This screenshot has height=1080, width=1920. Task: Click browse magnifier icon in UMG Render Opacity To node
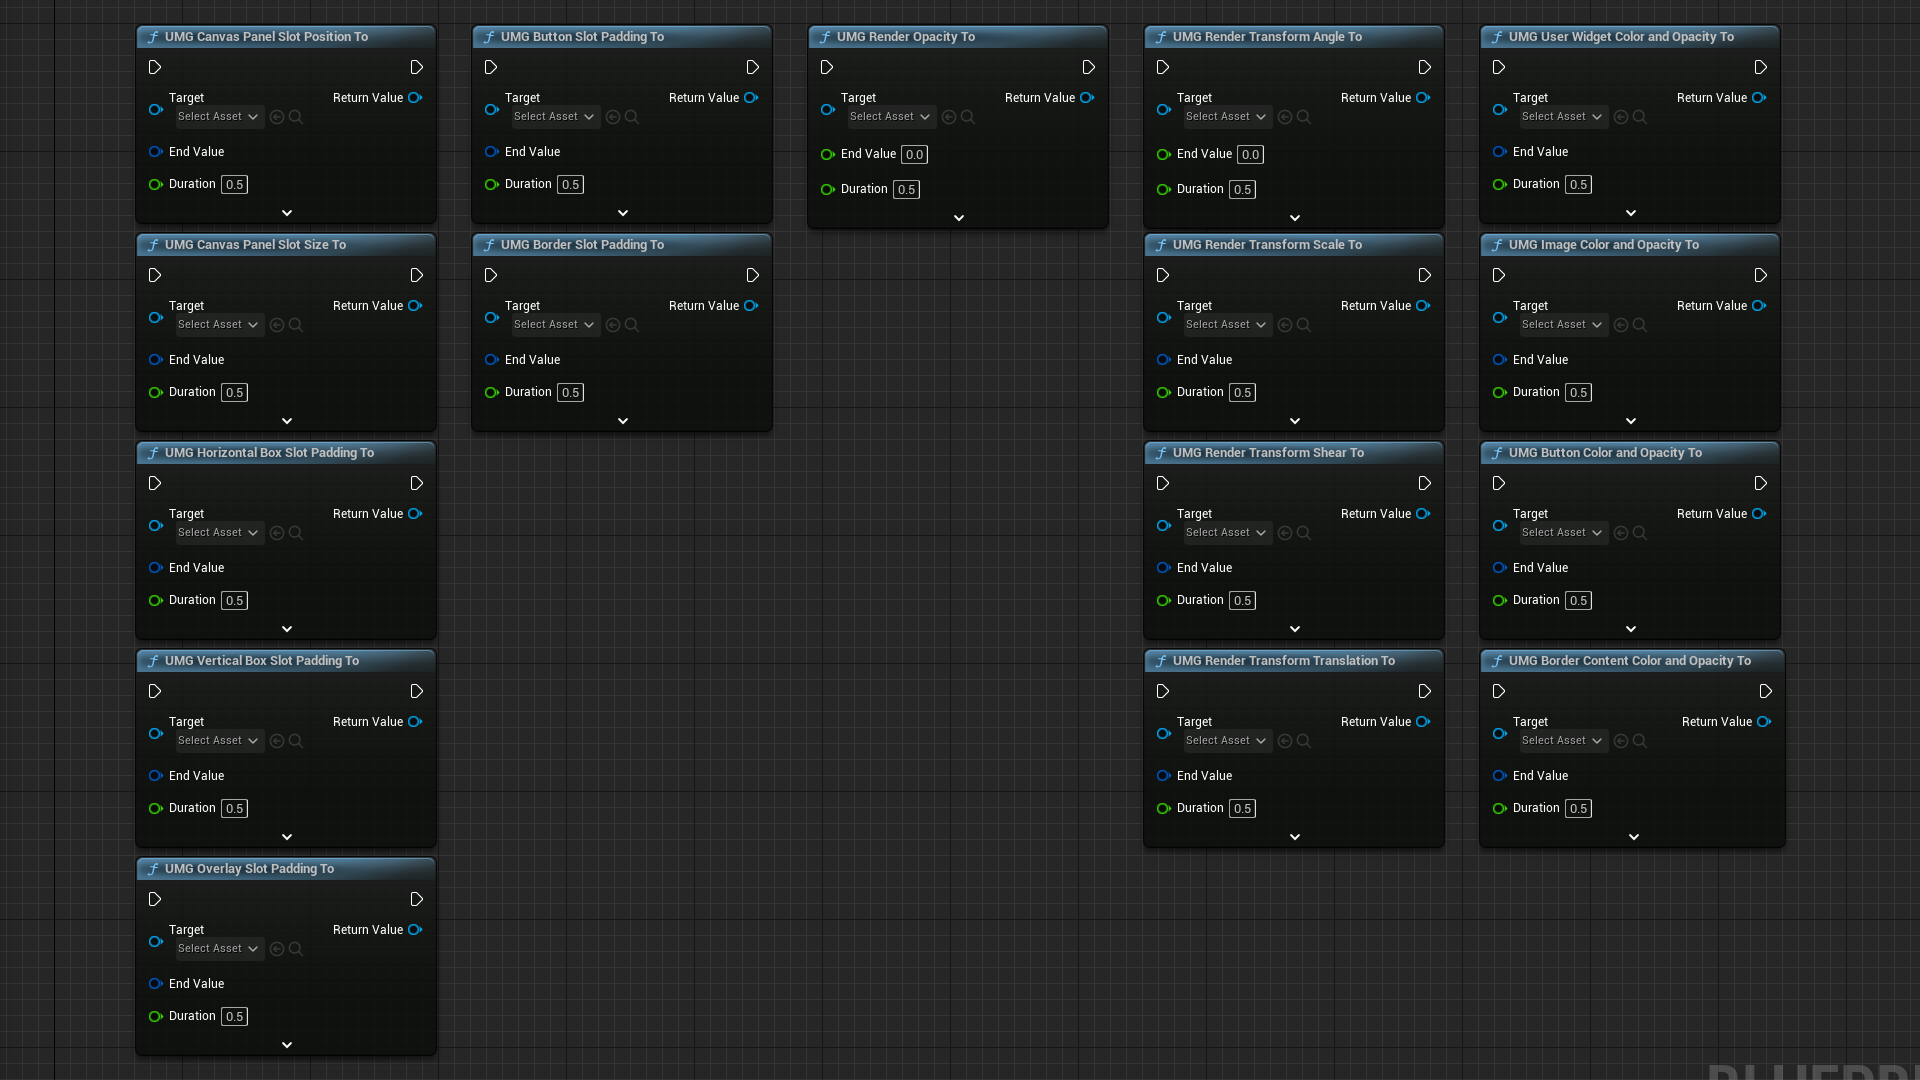(x=967, y=117)
